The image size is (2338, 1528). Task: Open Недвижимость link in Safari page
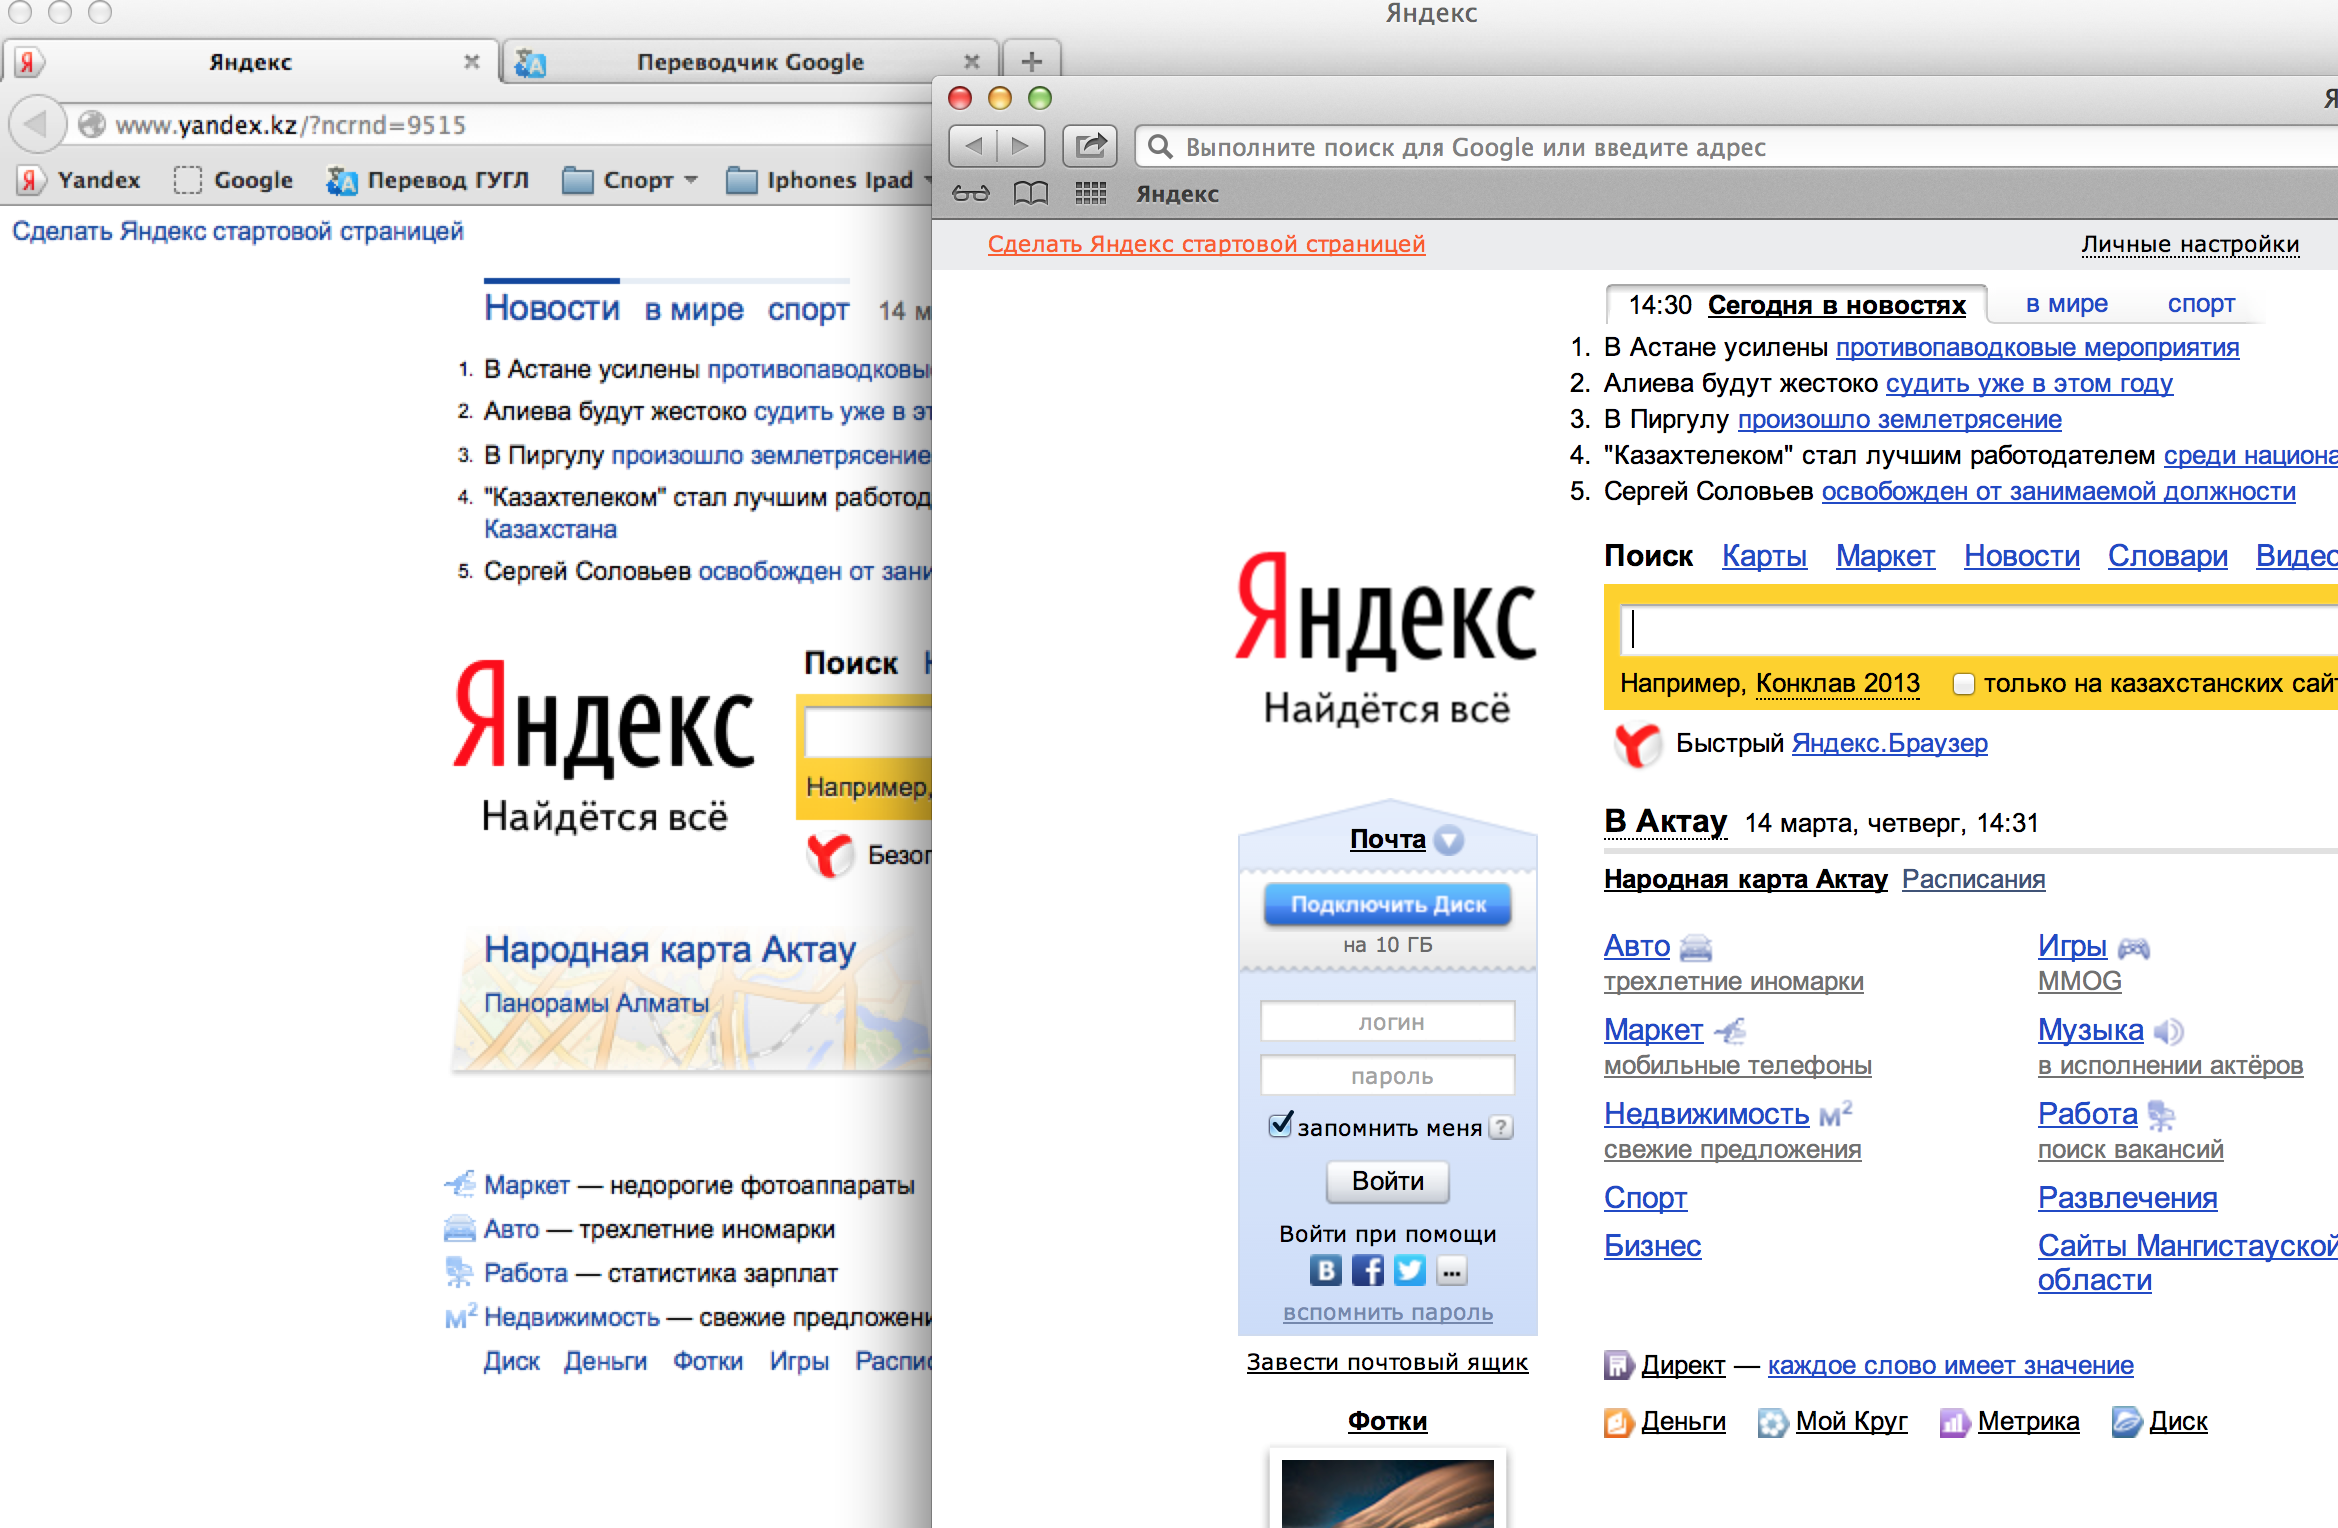(x=1706, y=1114)
